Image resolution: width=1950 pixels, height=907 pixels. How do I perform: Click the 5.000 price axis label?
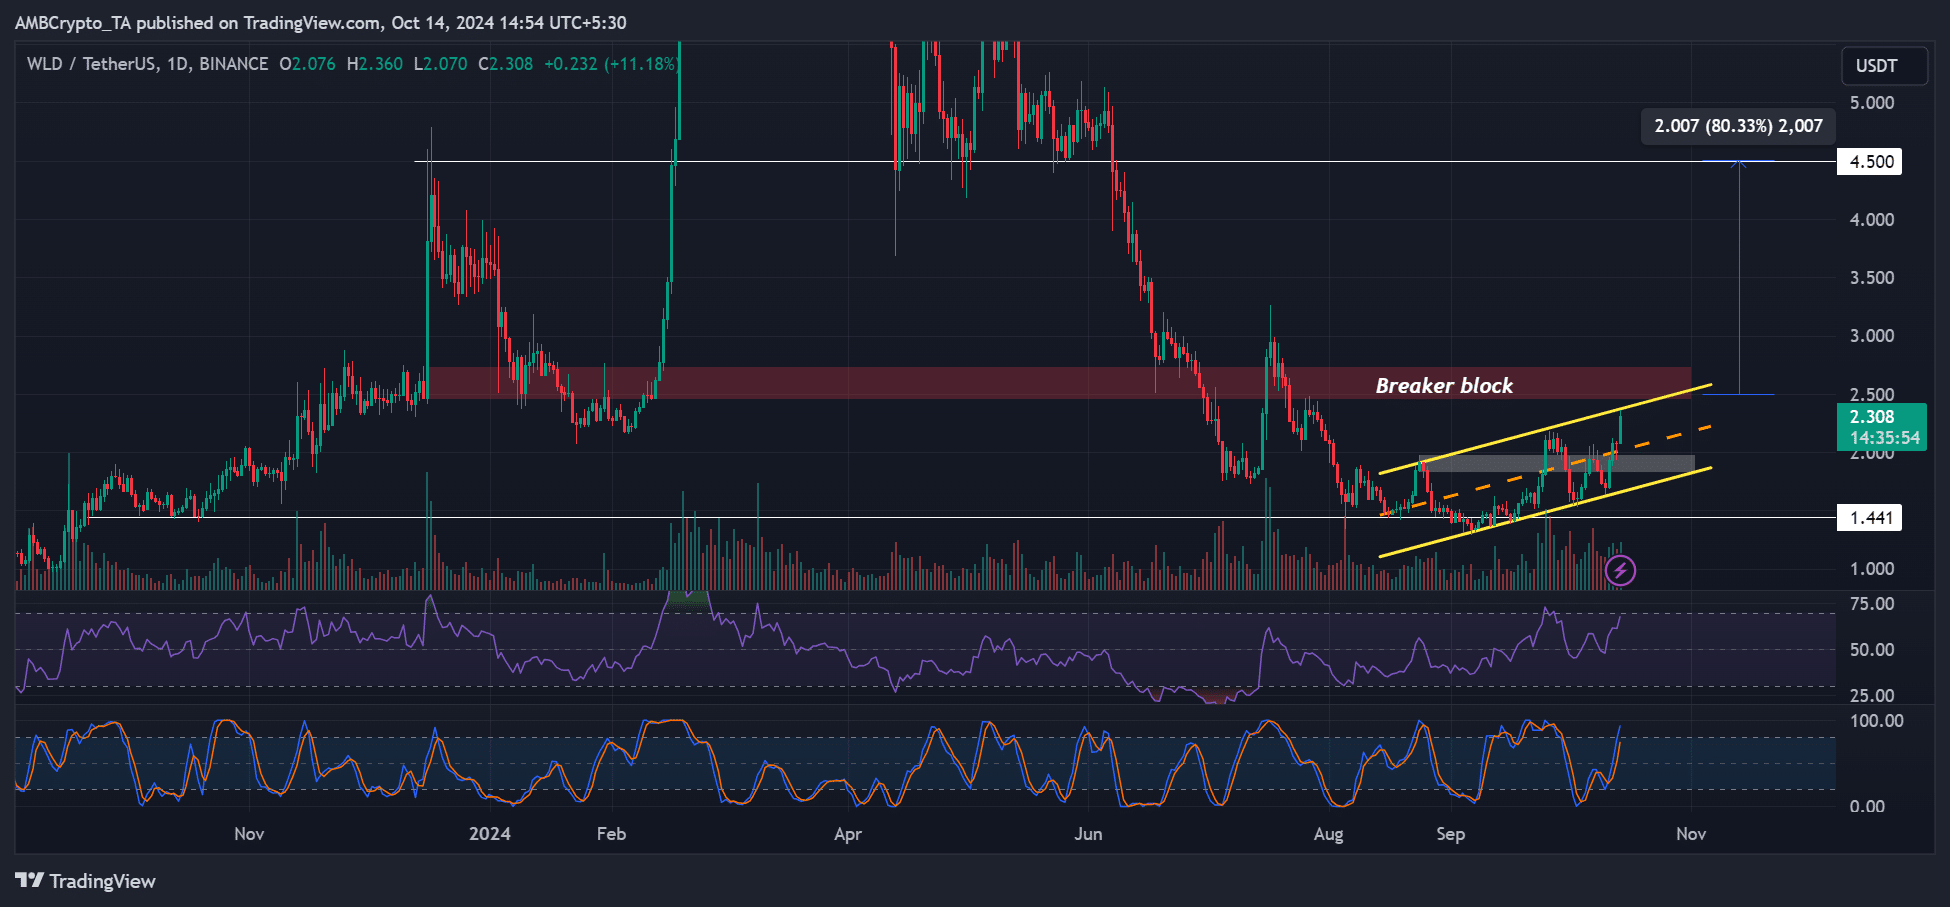(1872, 103)
